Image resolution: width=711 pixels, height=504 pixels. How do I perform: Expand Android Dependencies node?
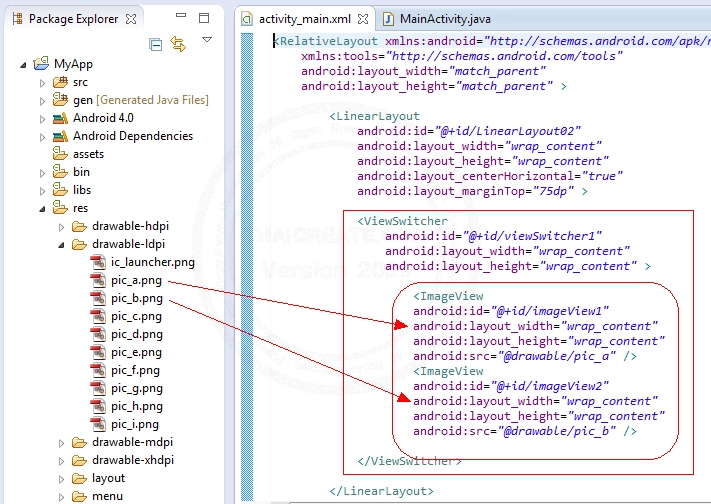43,137
